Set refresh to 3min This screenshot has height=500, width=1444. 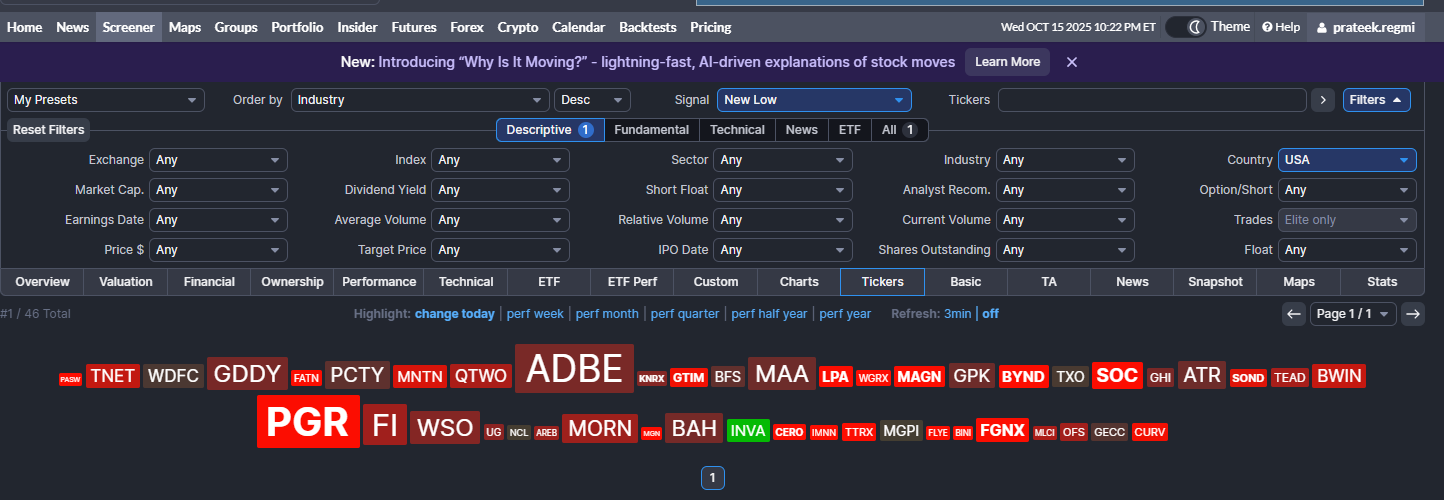(x=957, y=314)
